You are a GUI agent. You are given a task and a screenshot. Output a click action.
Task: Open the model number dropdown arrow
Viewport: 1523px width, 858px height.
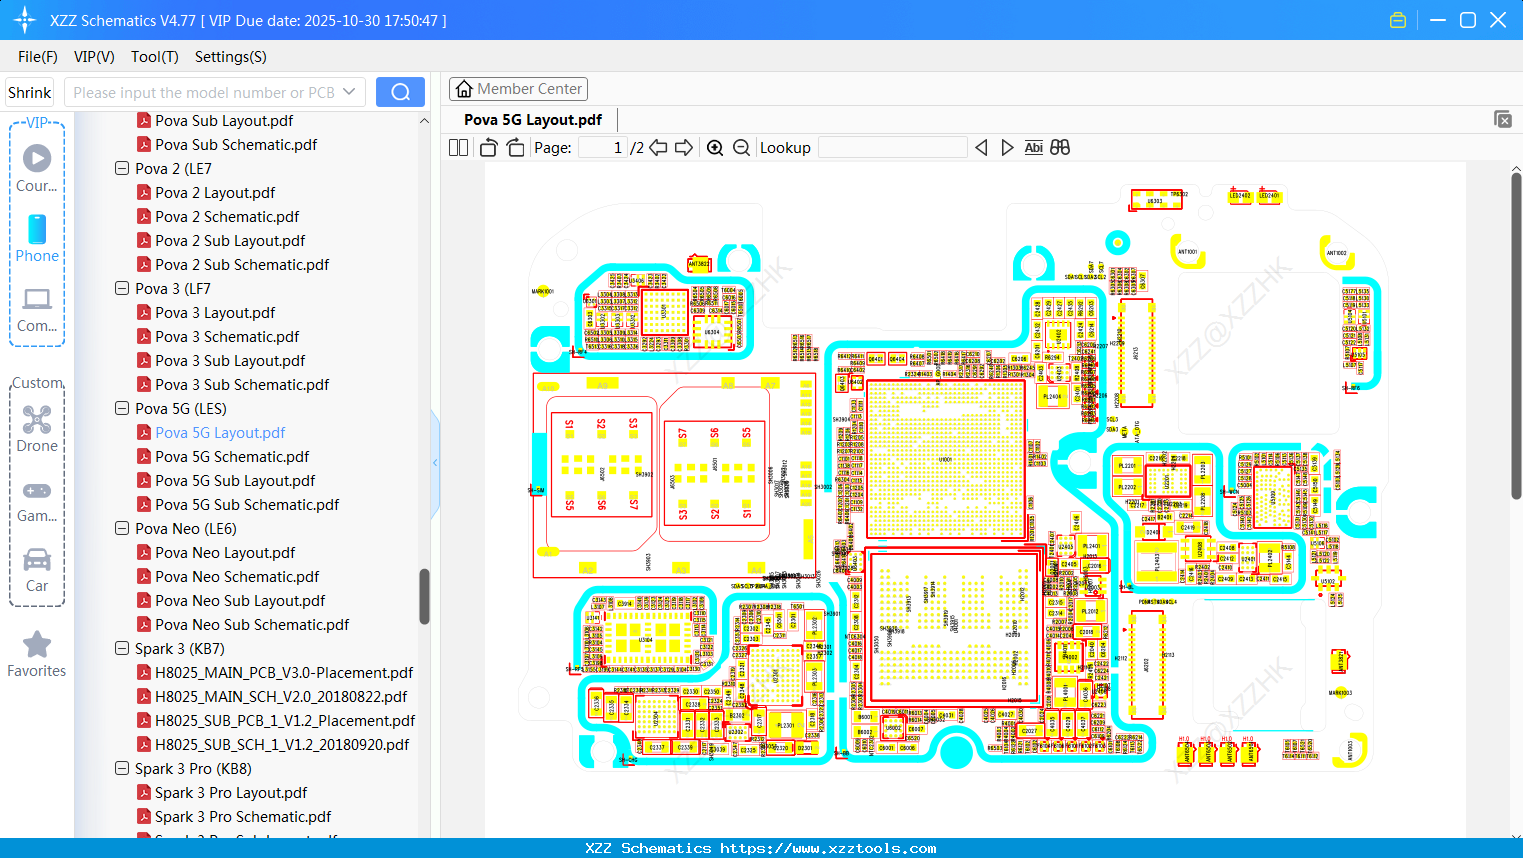coord(350,91)
